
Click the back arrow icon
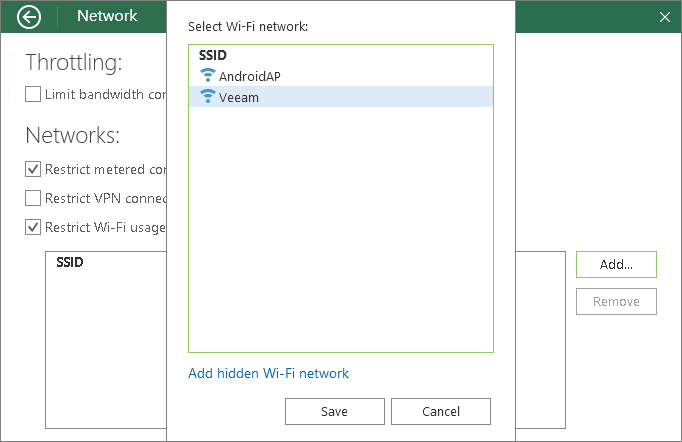31,16
